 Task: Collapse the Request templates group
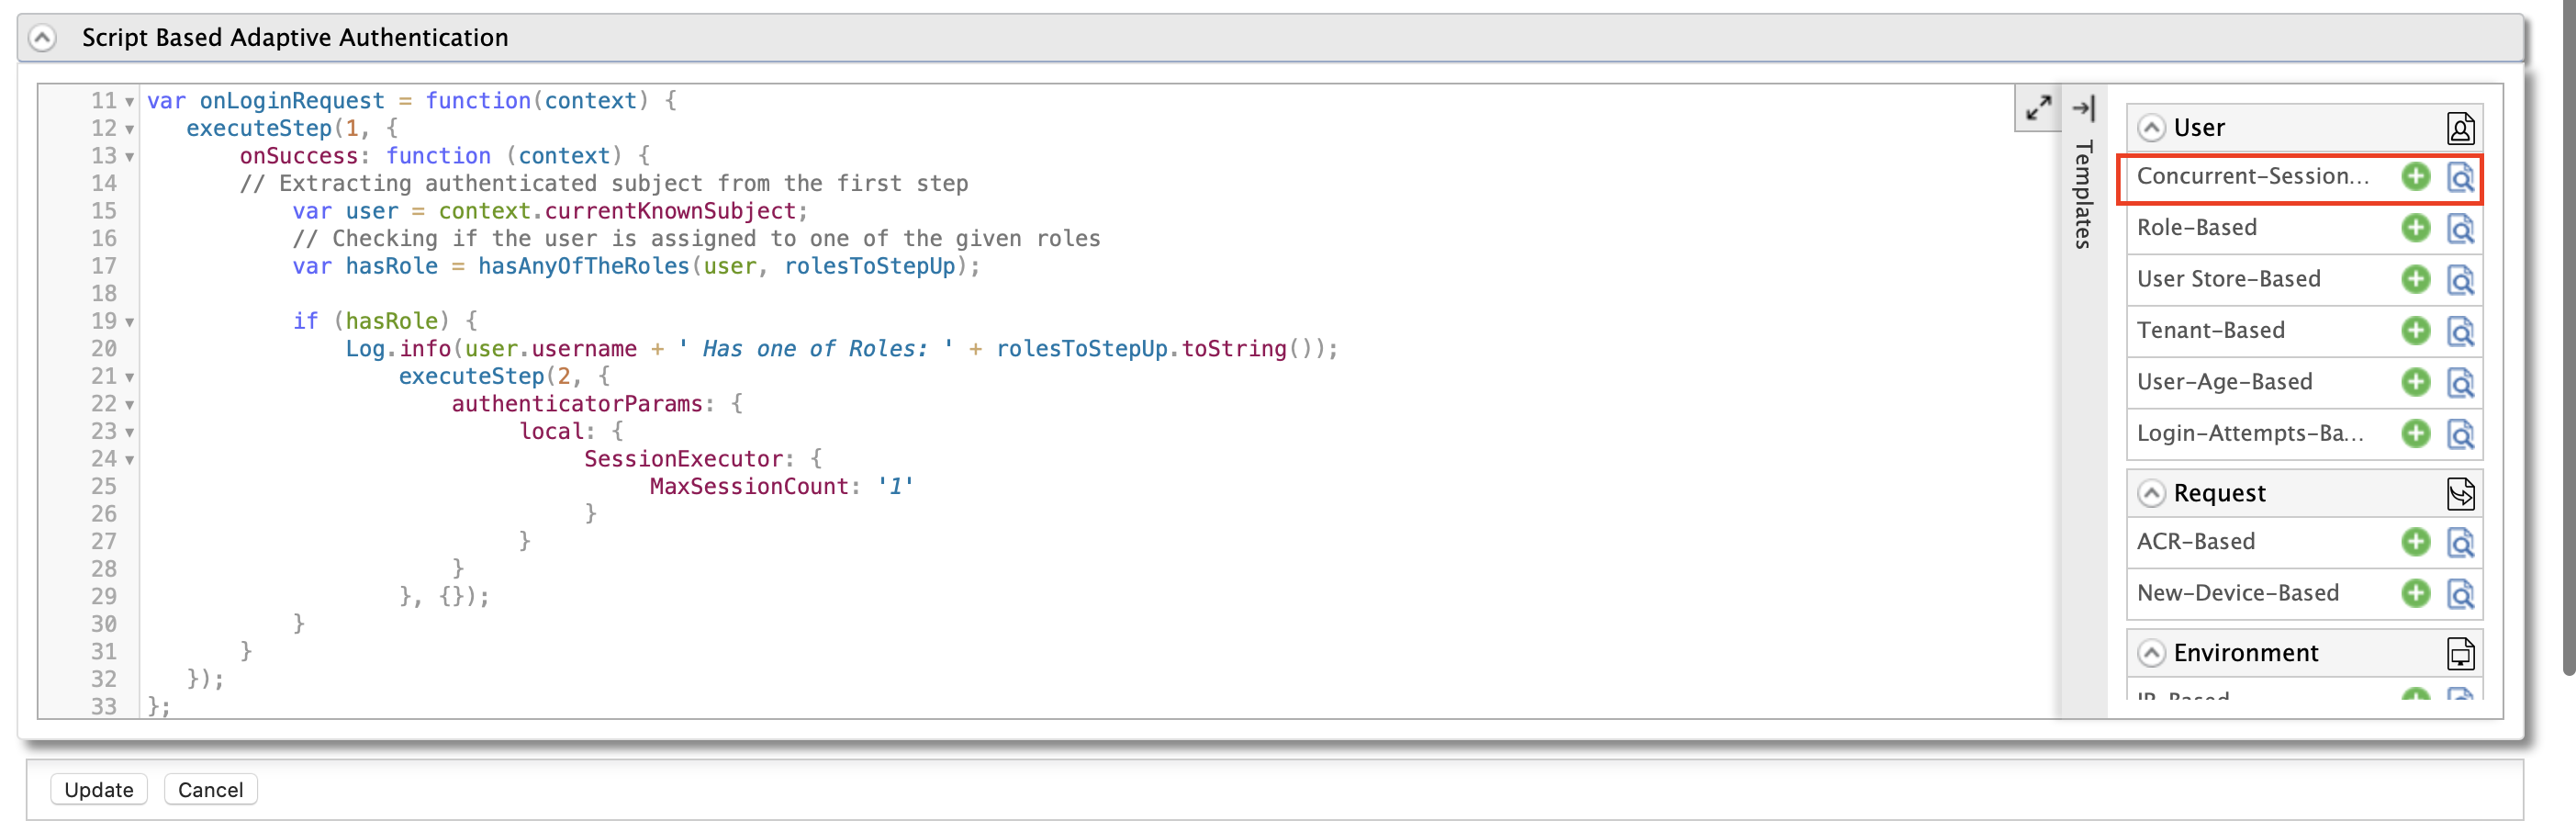(2151, 493)
